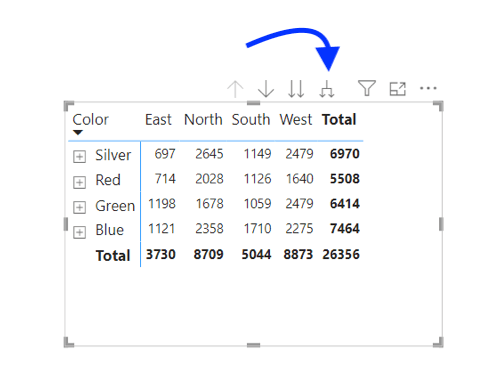Viewport: 502px width, 373px height.
Task: Click Blue West value 2275
Action: click(299, 229)
